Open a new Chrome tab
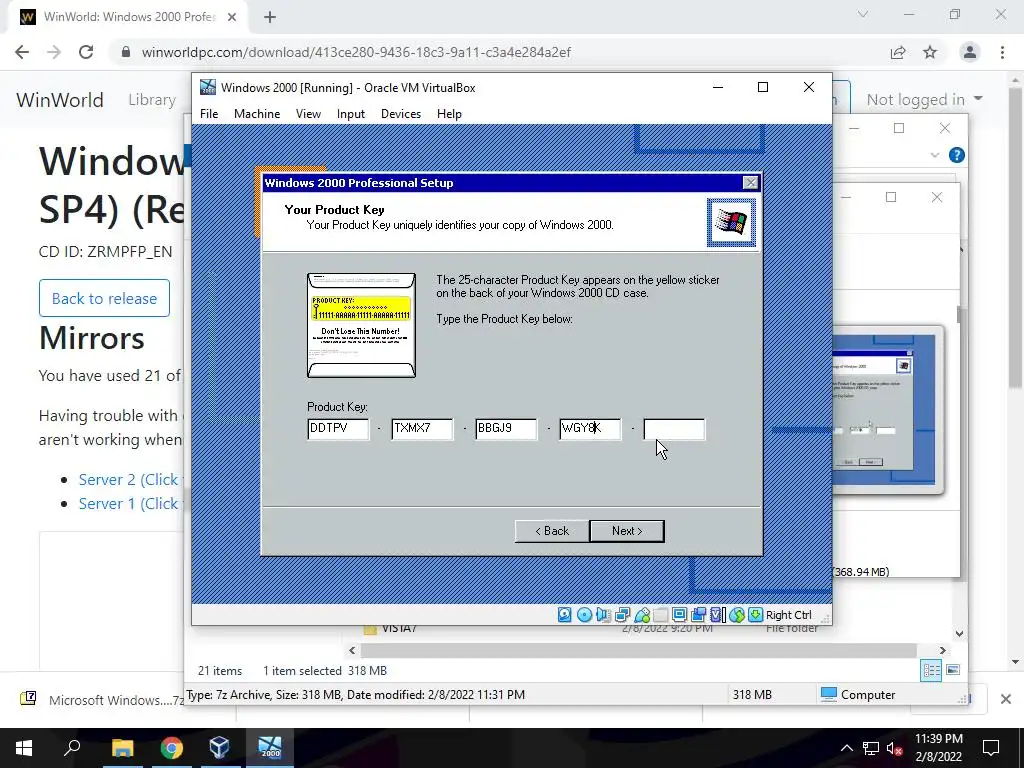The width and height of the screenshot is (1024, 768). tap(270, 17)
